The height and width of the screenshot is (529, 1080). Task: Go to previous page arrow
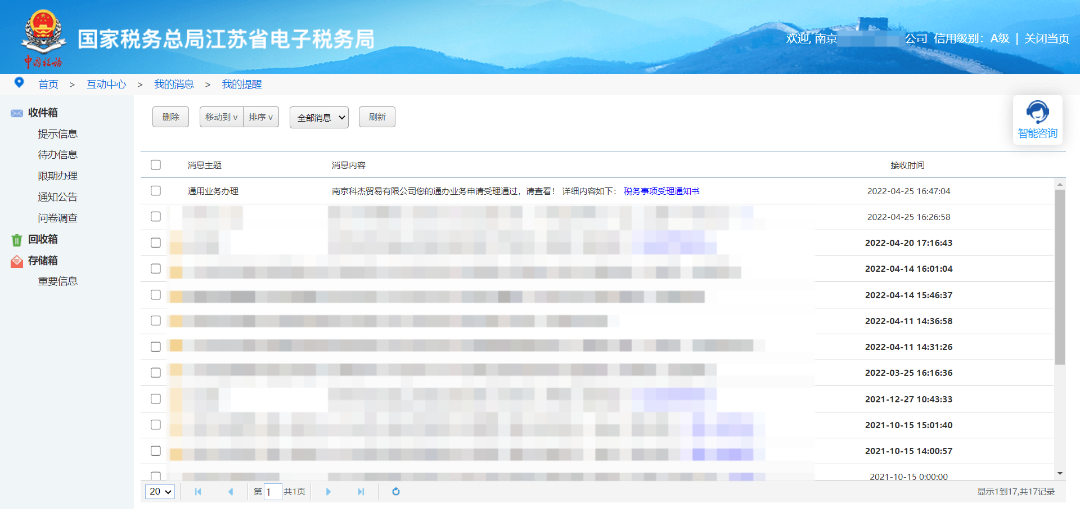pos(230,491)
